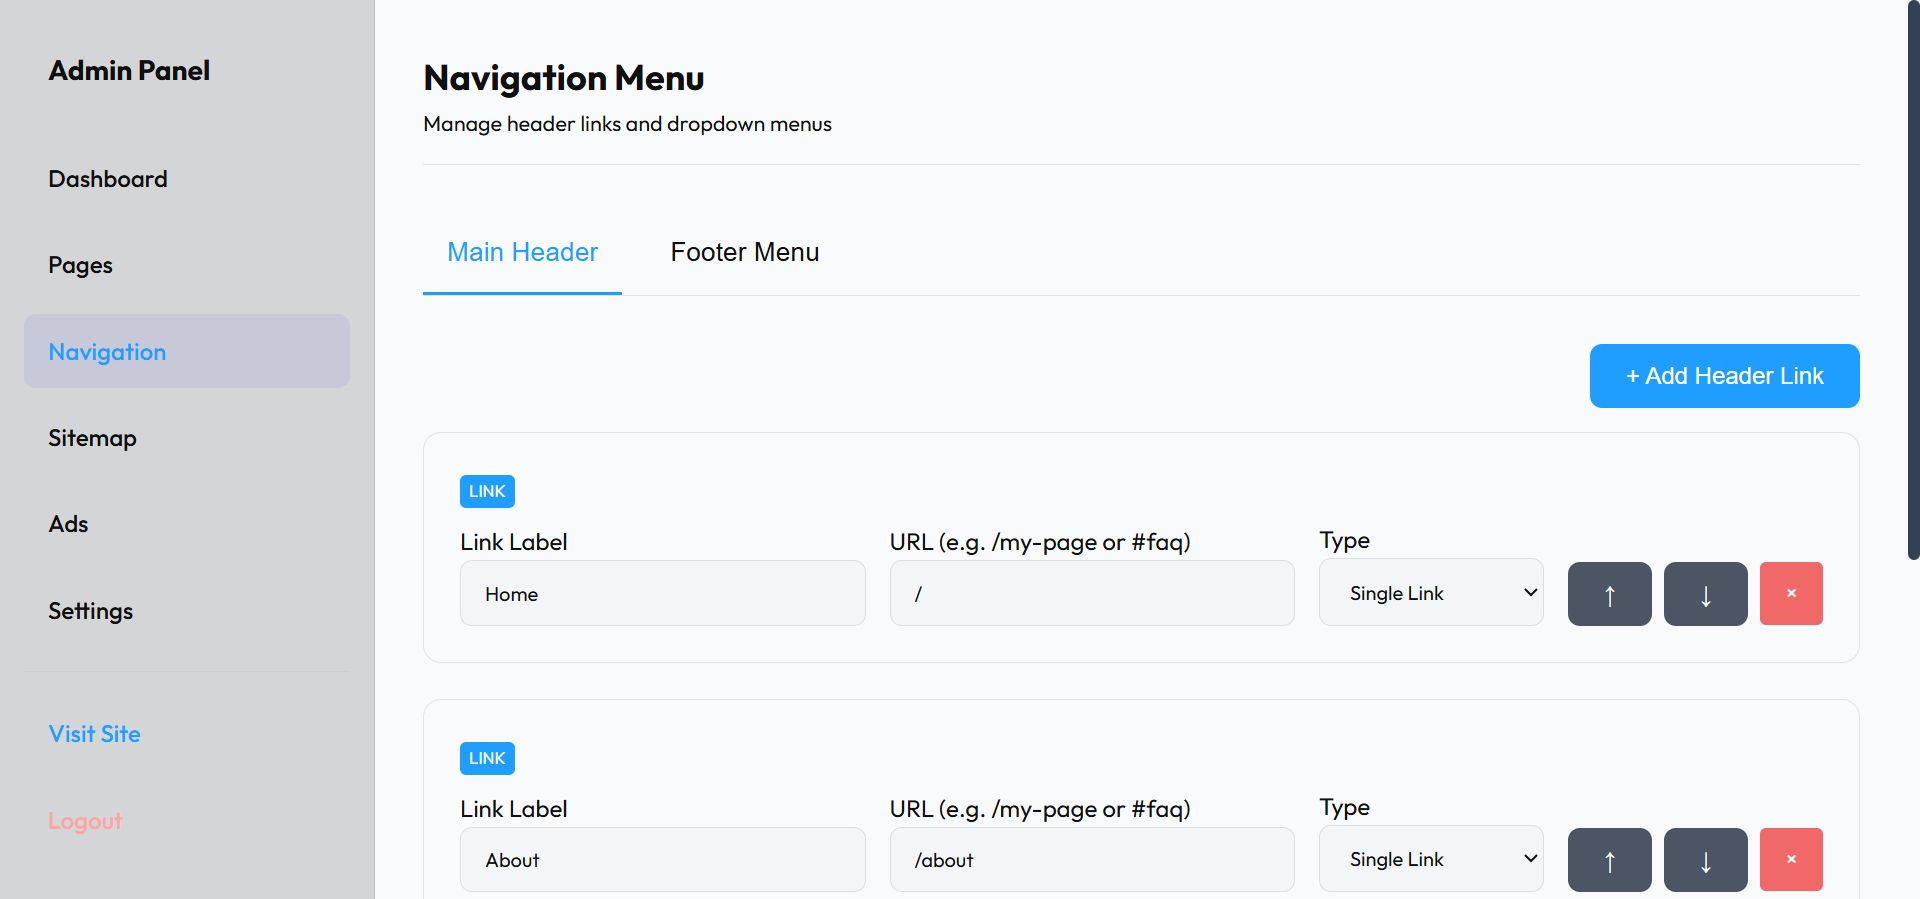Click the Home link label field
This screenshot has height=899, width=1920.
coord(662,594)
